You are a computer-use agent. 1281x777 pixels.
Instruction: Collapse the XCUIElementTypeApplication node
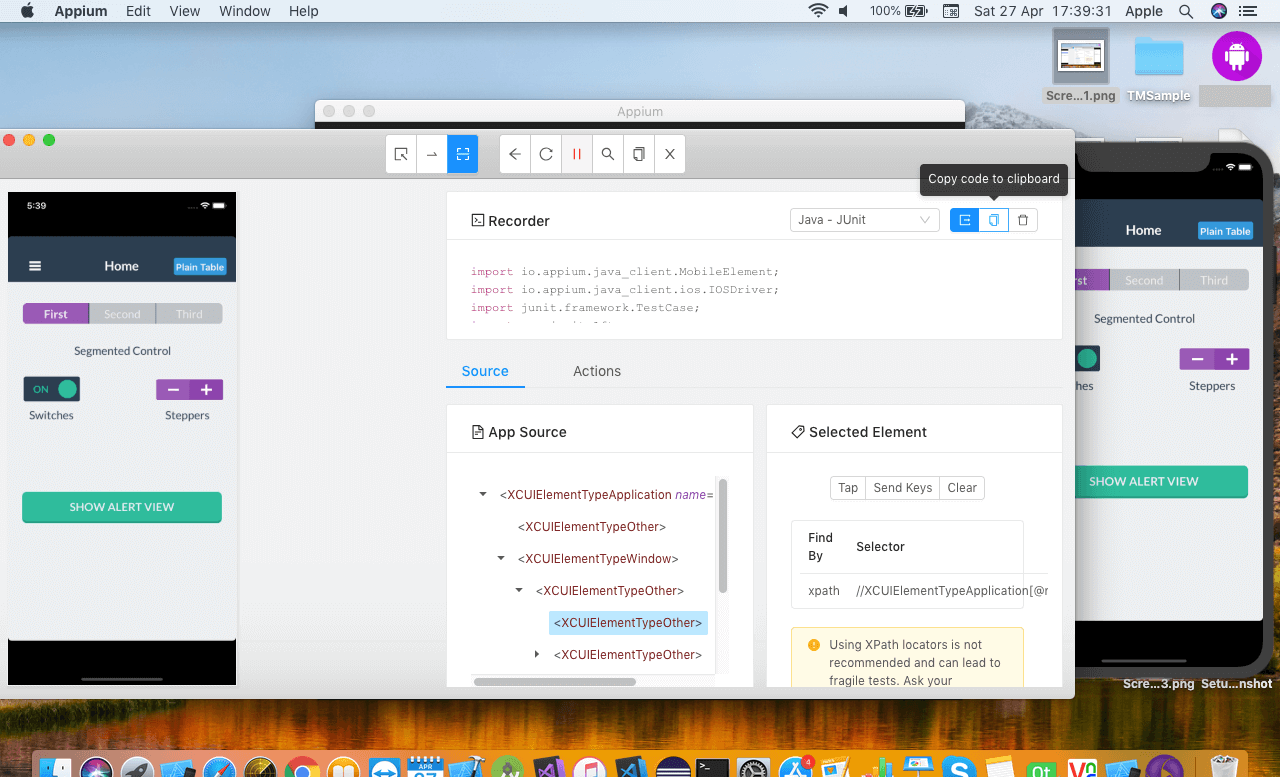click(483, 494)
